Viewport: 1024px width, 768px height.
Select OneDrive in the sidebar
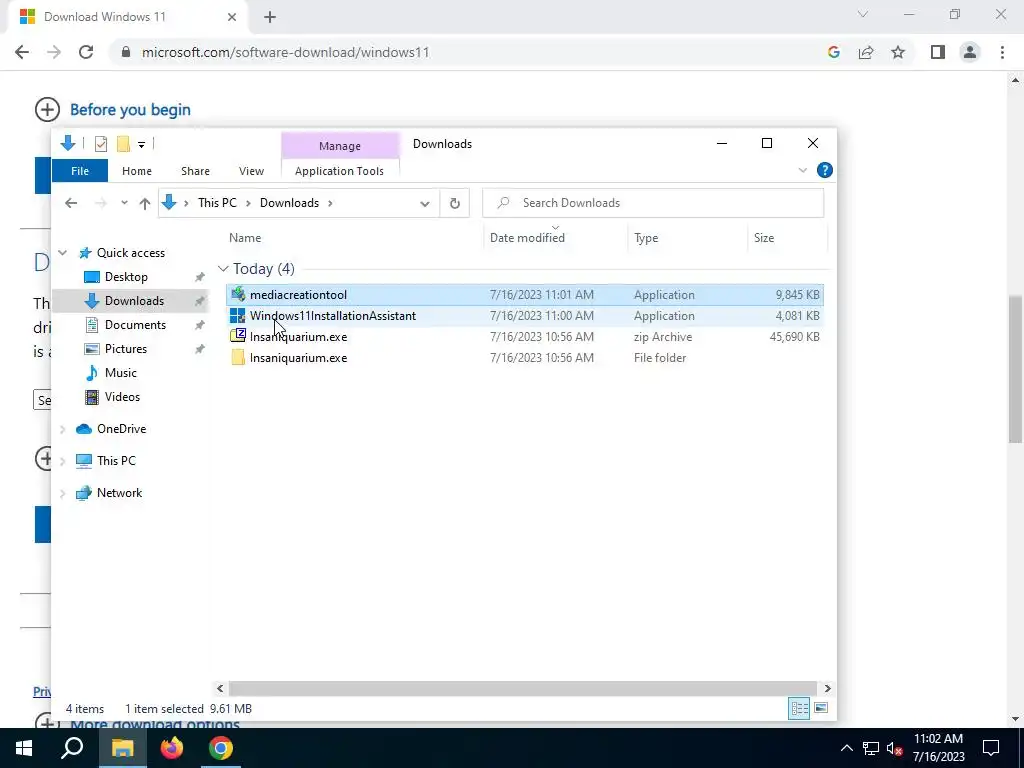point(121,429)
